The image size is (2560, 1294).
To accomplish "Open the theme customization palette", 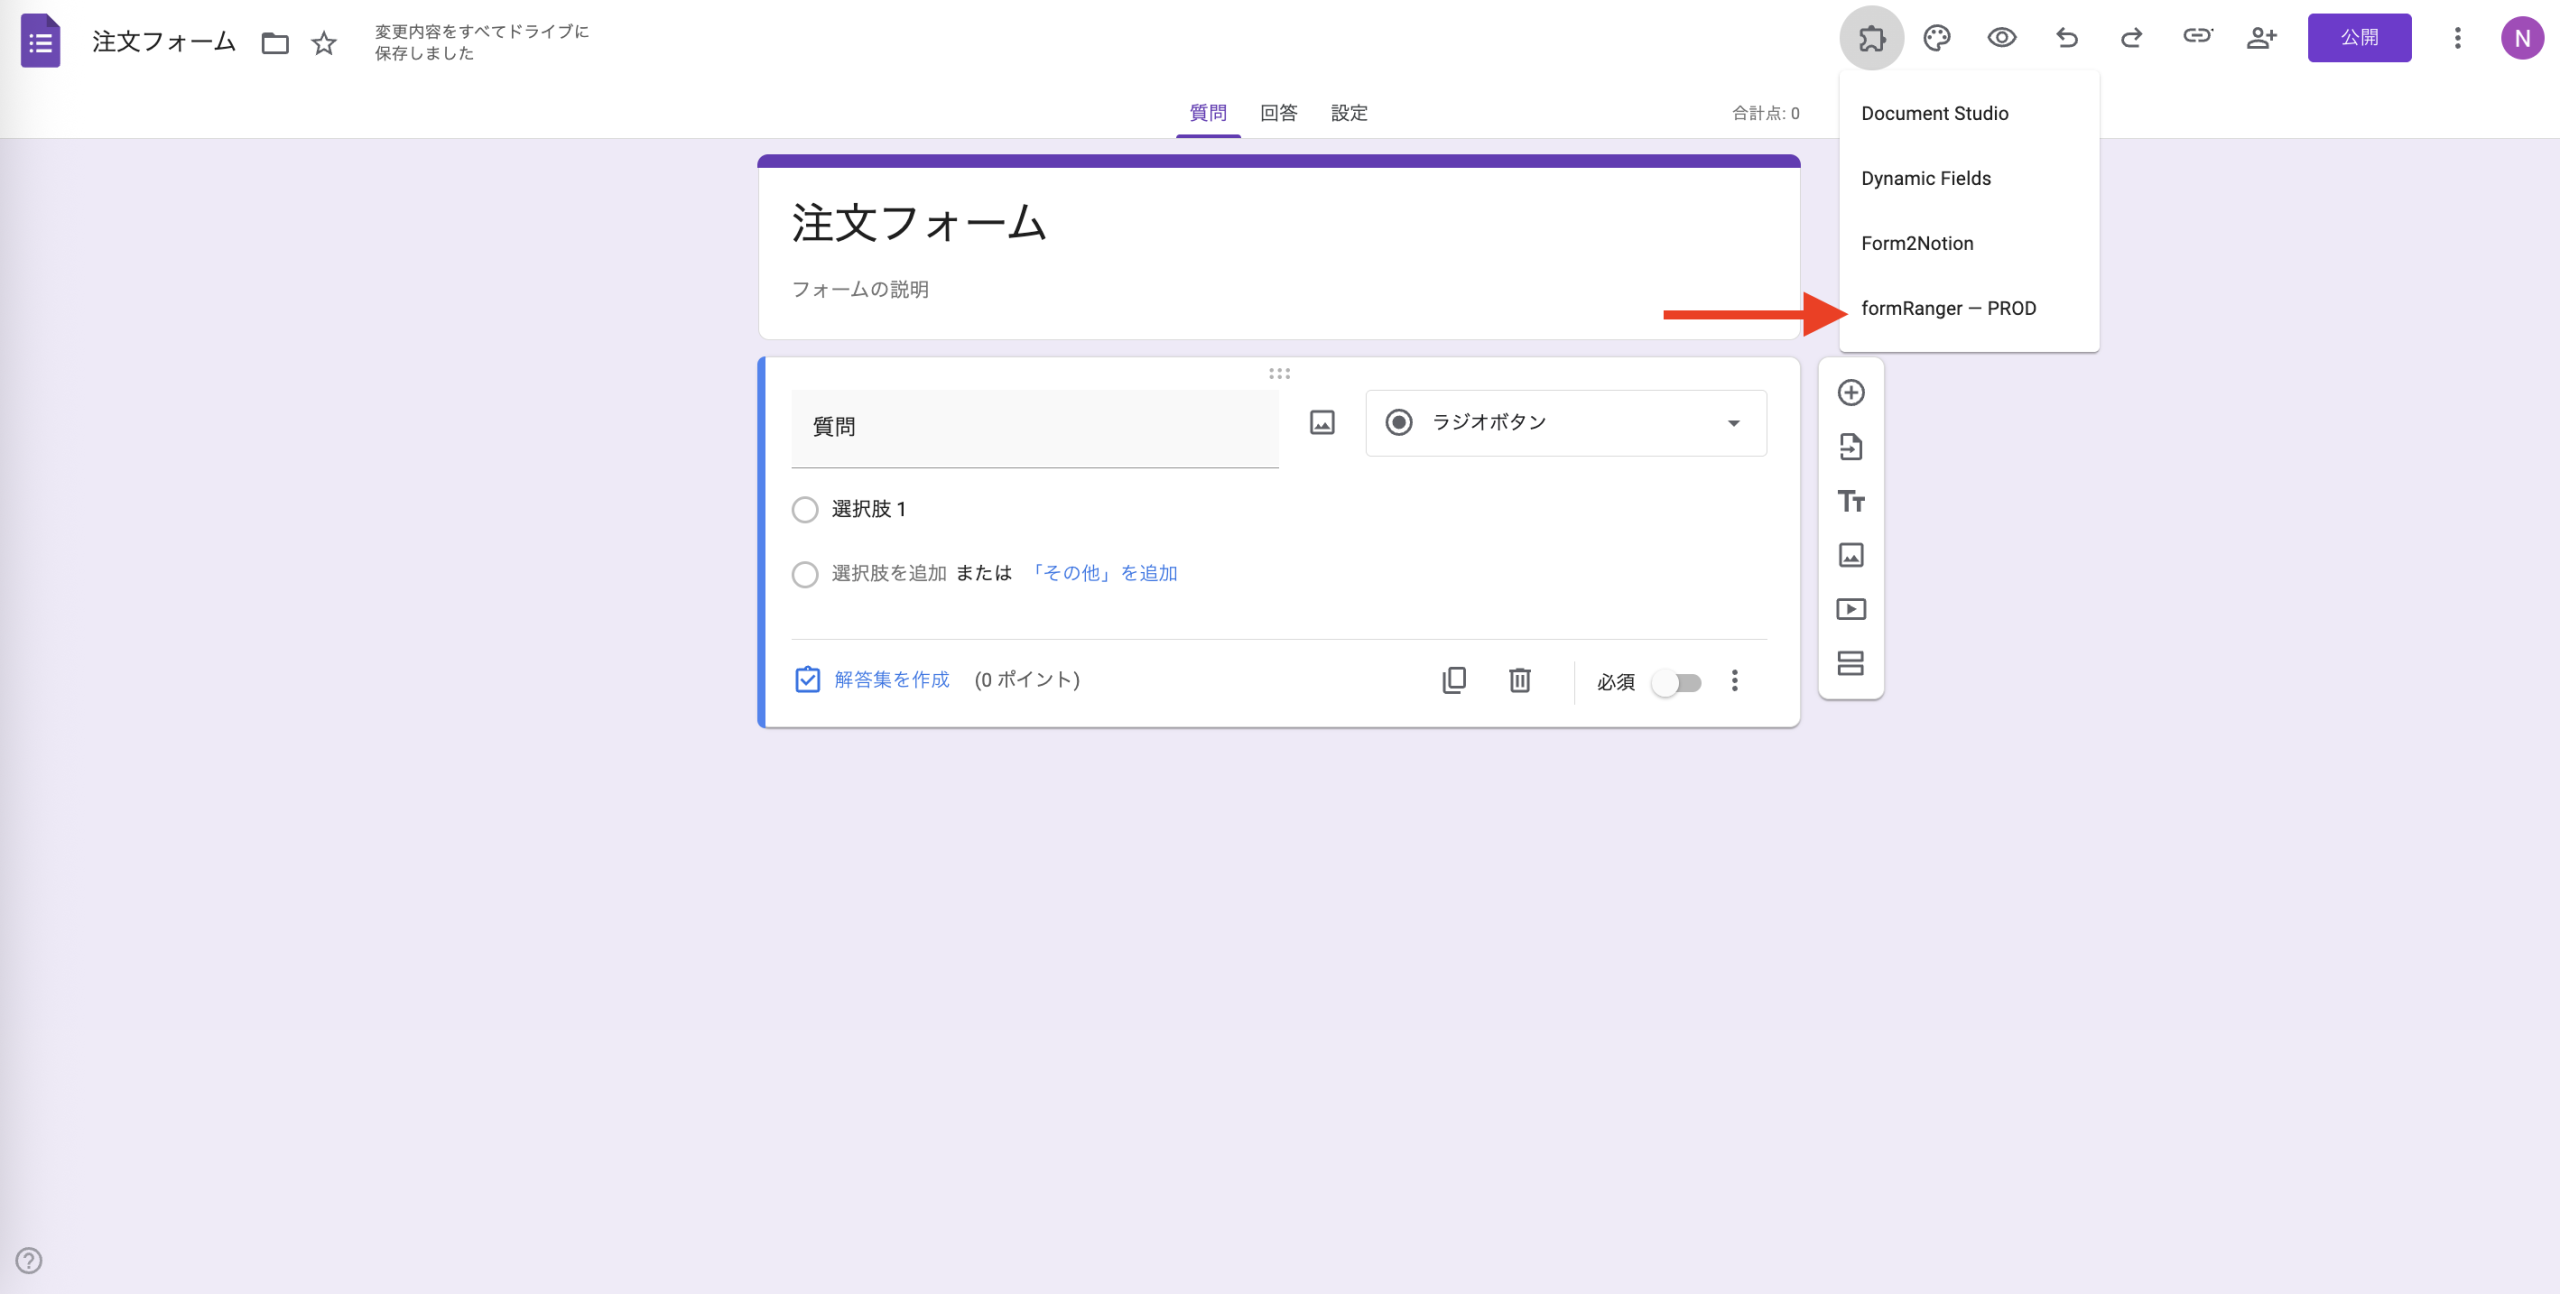I will tap(1938, 37).
